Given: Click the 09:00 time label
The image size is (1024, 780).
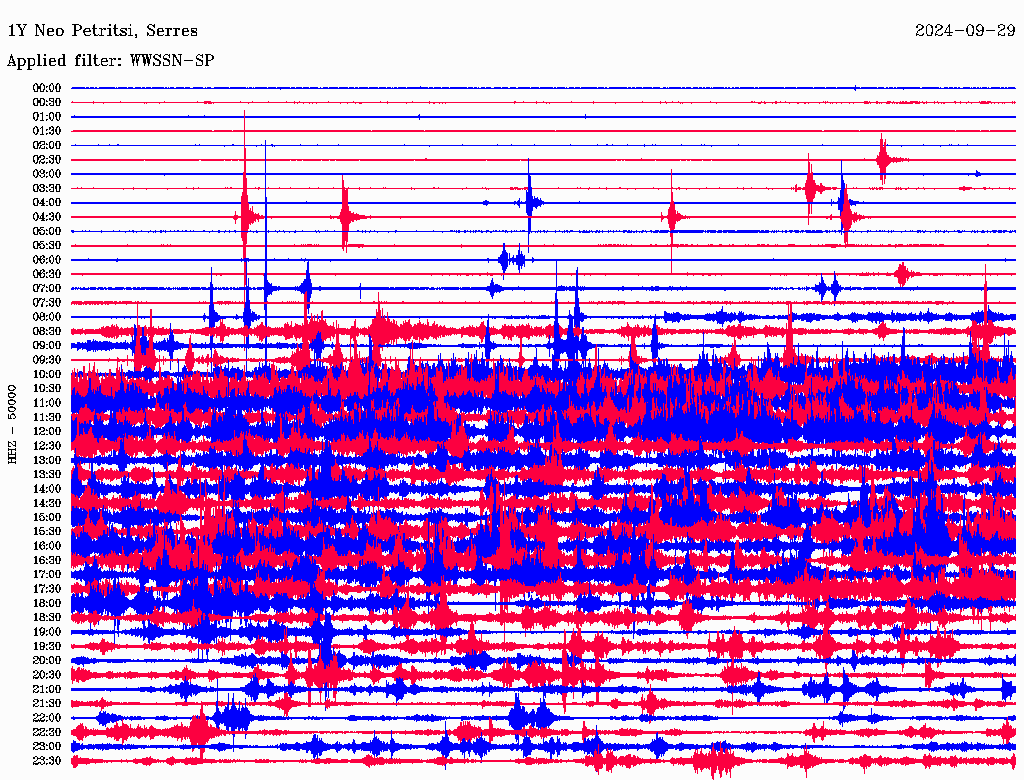Looking at the screenshot, I should point(47,346).
